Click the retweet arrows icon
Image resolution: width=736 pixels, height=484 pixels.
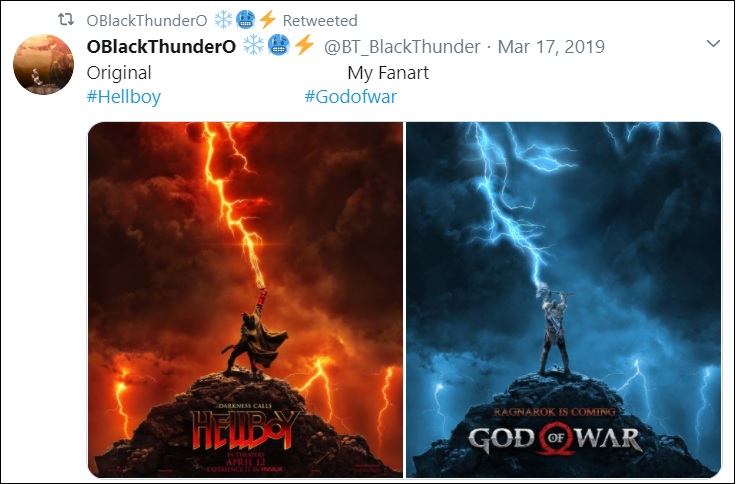point(66,20)
